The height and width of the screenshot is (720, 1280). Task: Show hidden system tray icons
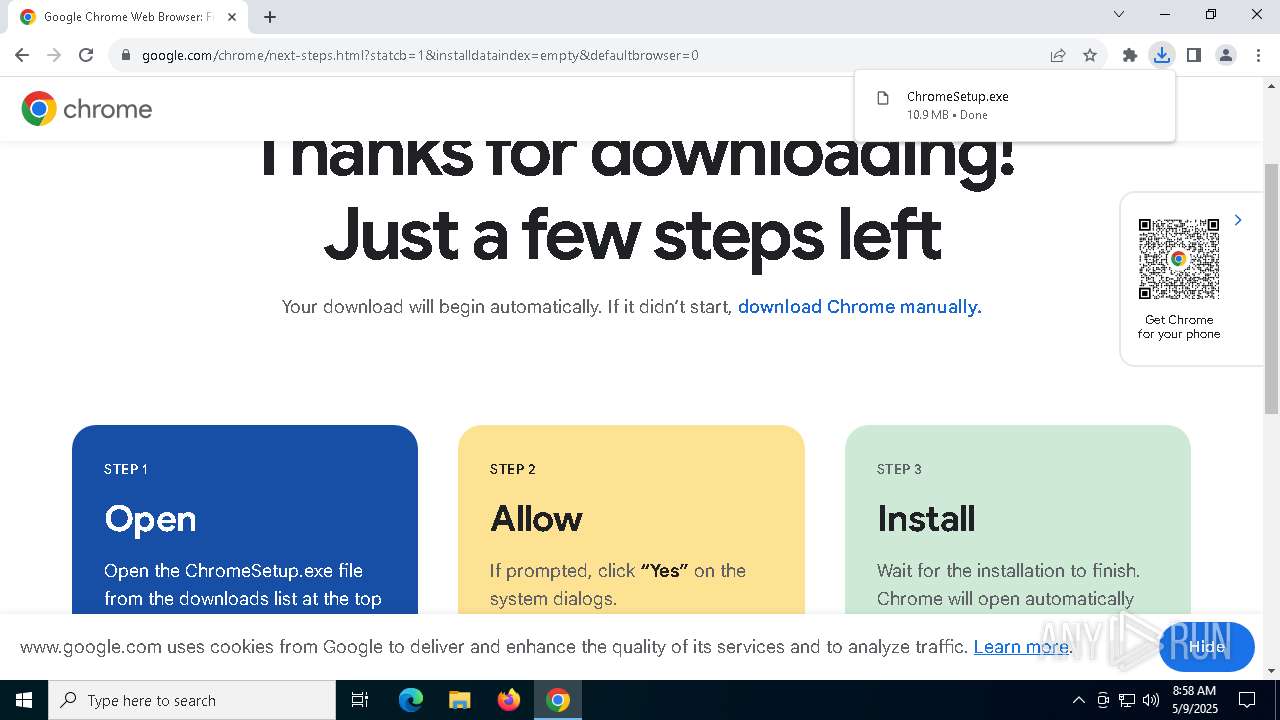(1078, 700)
